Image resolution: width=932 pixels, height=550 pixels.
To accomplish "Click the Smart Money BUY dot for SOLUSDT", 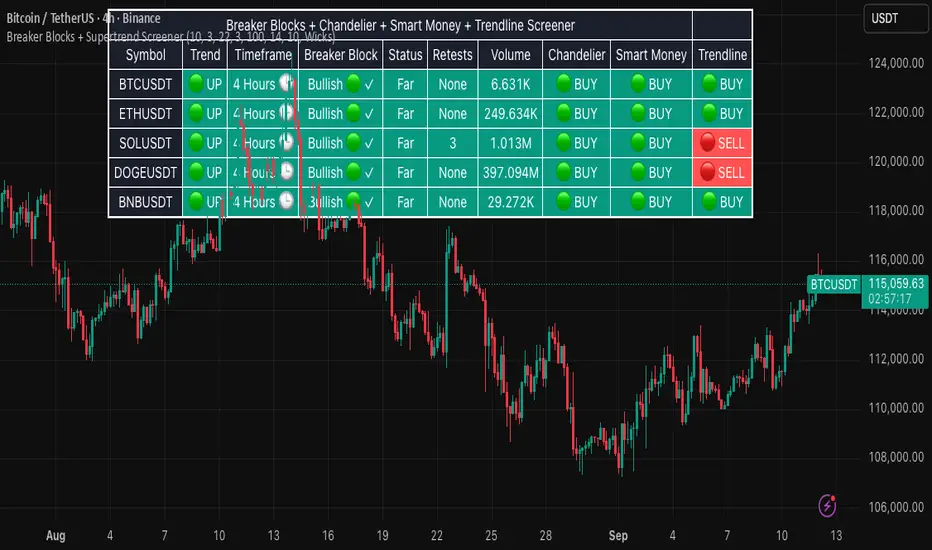I will click(x=638, y=142).
